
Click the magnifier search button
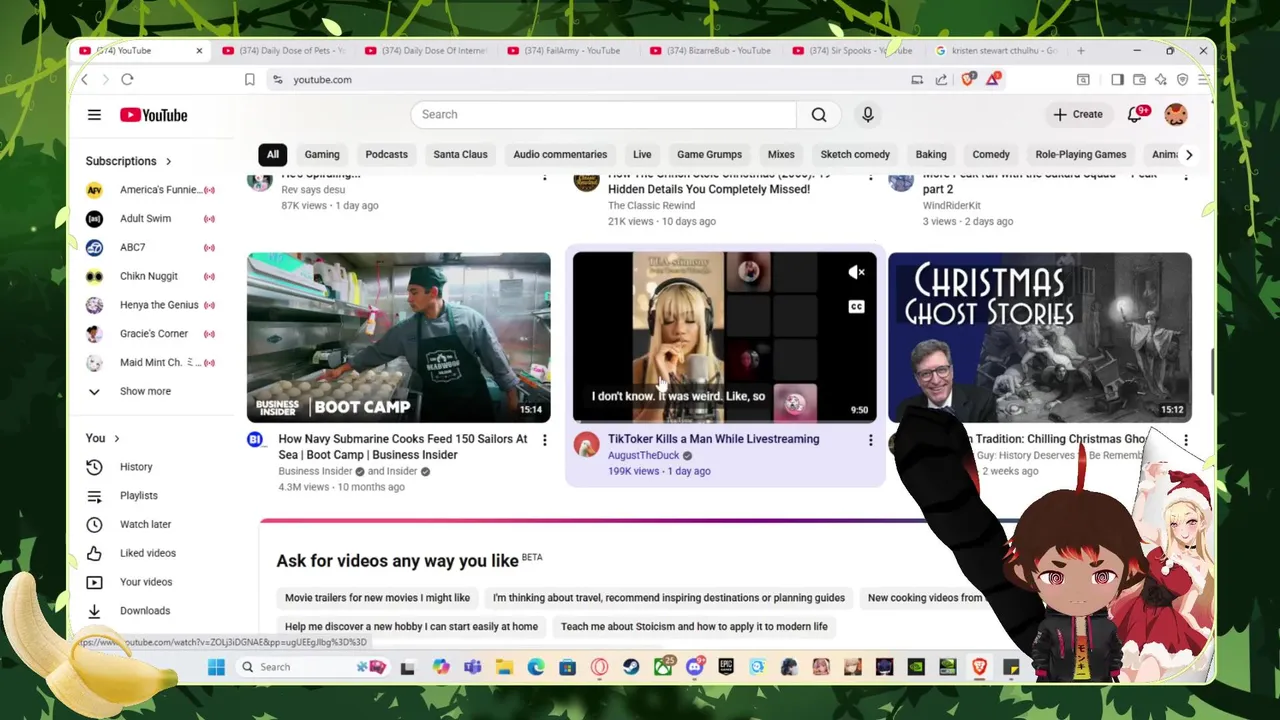pyautogui.click(x=819, y=115)
